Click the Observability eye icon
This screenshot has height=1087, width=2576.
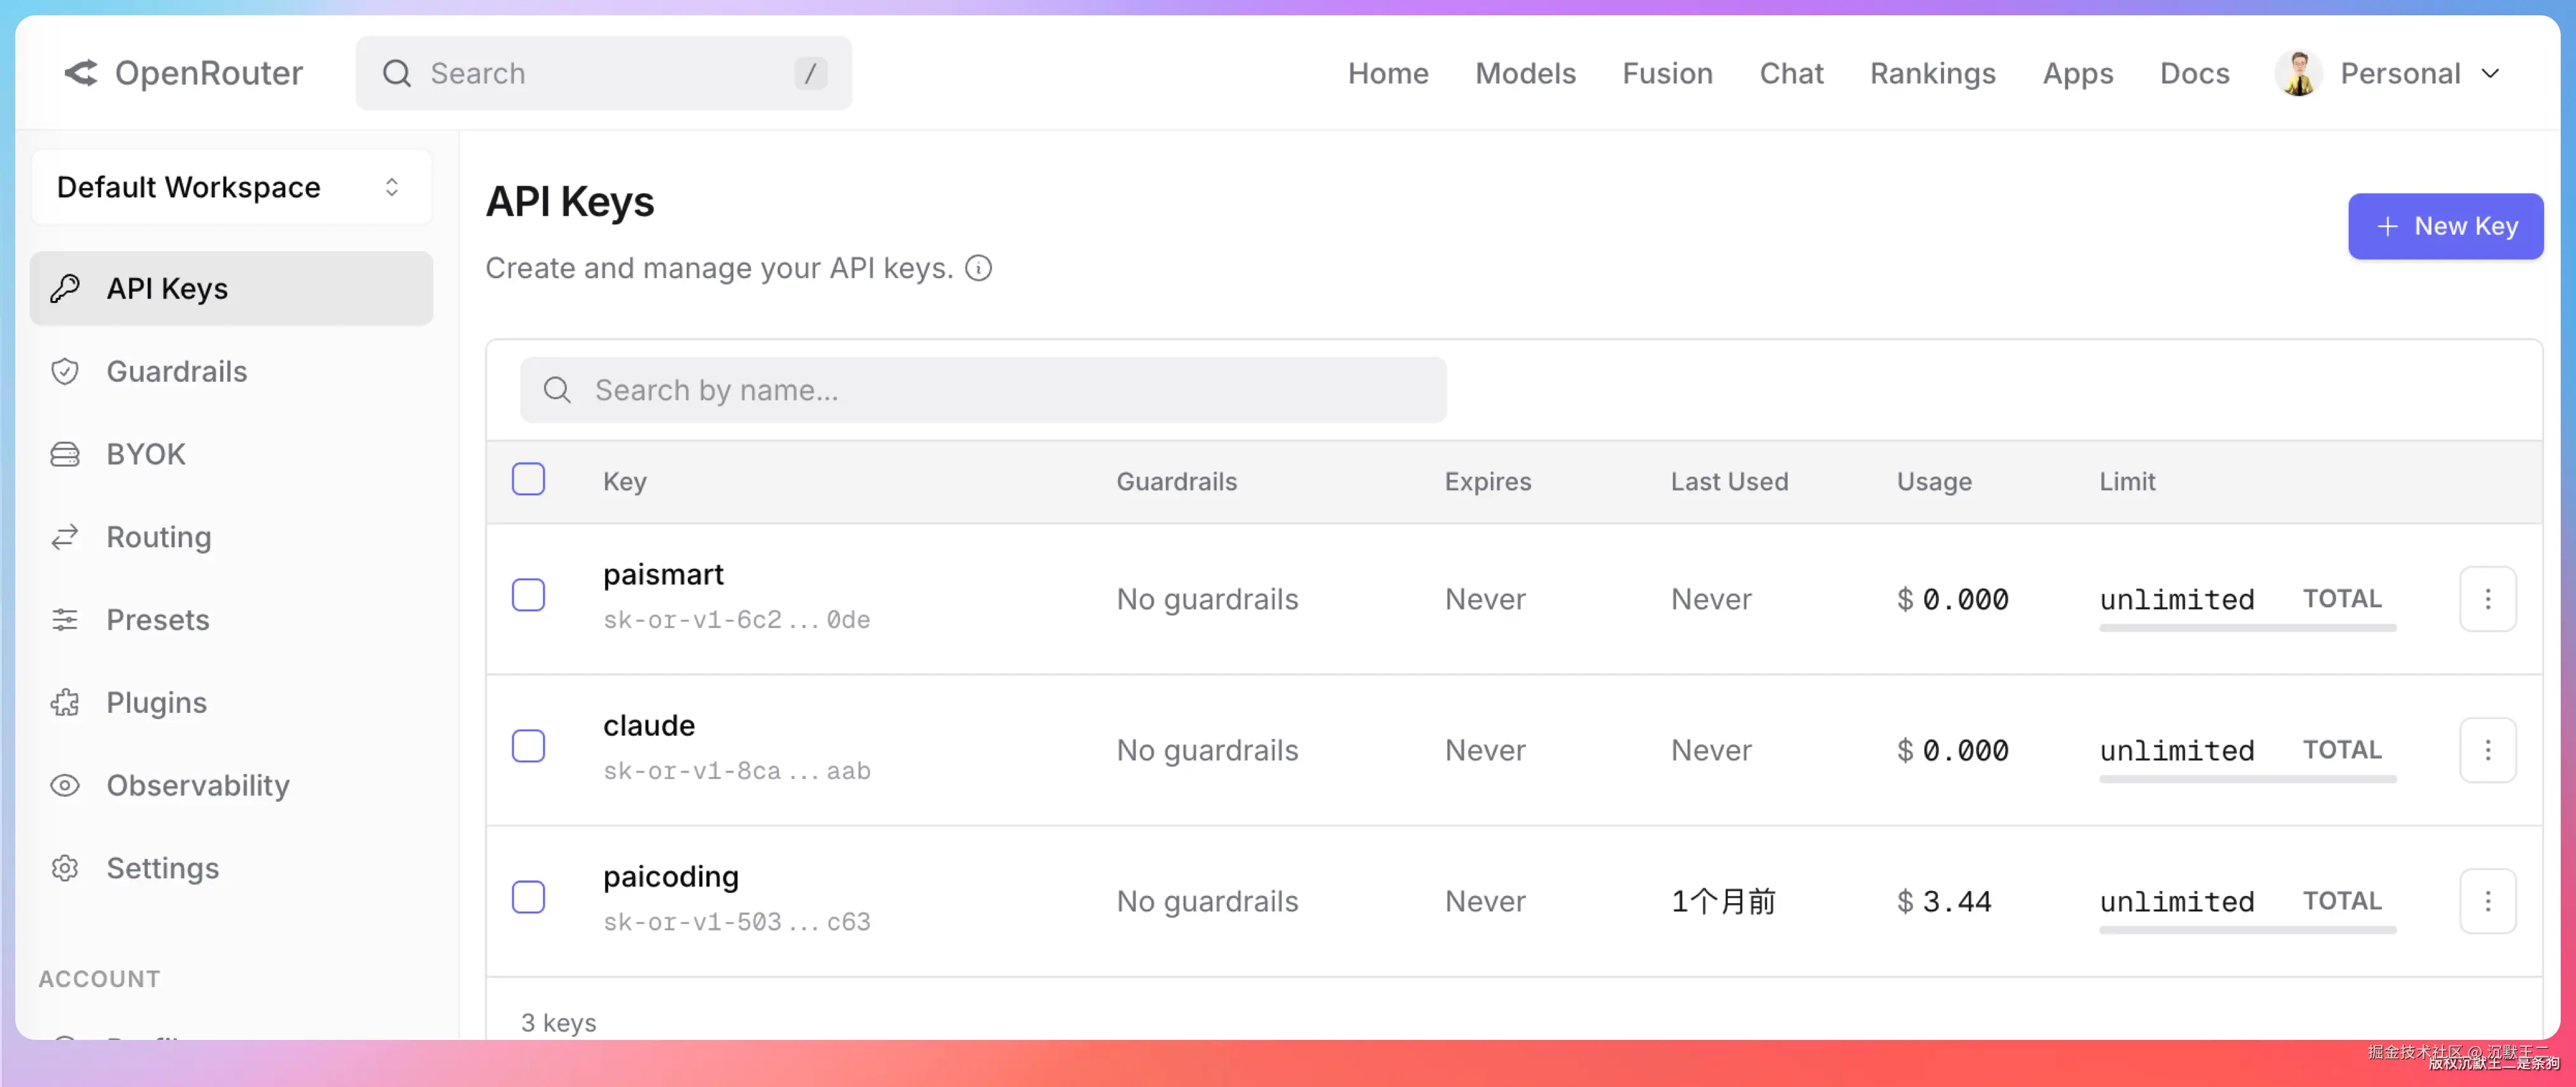pyautogui.click(x=65, y=785)
